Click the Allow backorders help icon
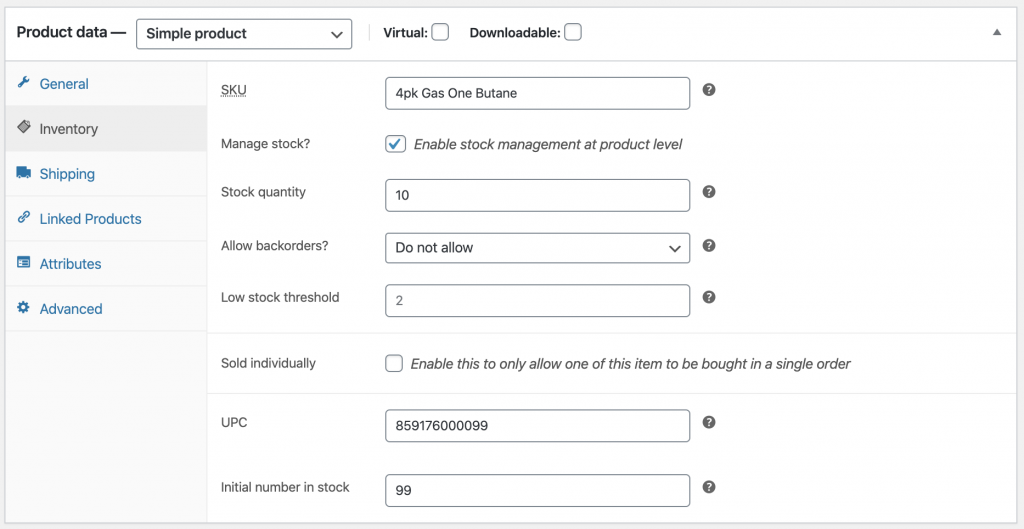 pyautogui.click(x=709, y=246)
